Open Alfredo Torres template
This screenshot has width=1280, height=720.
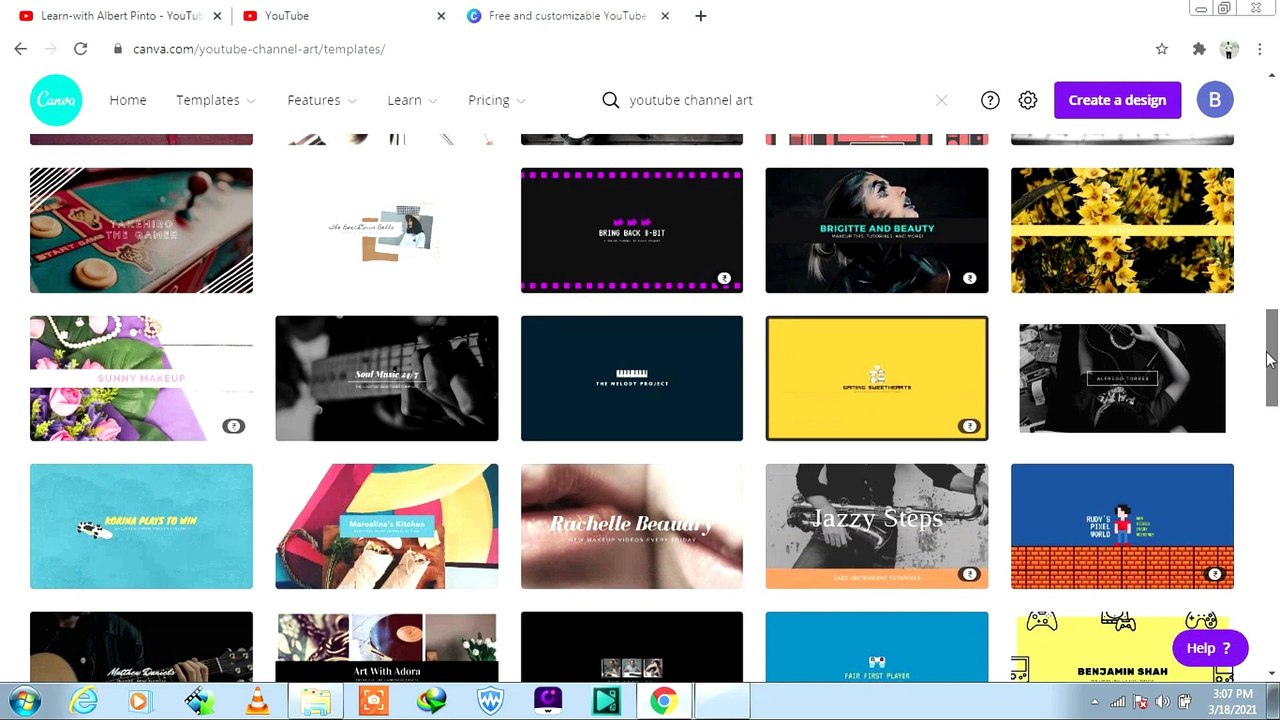click(x=1122, y=378)
